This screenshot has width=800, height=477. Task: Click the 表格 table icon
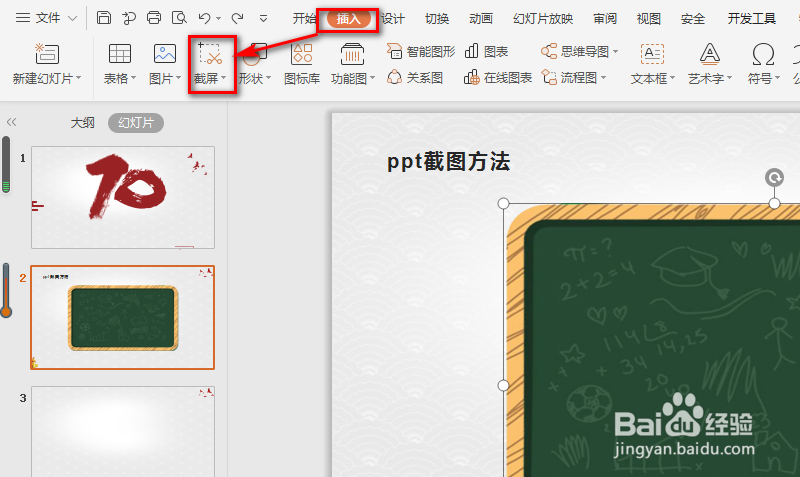(120, 54)
